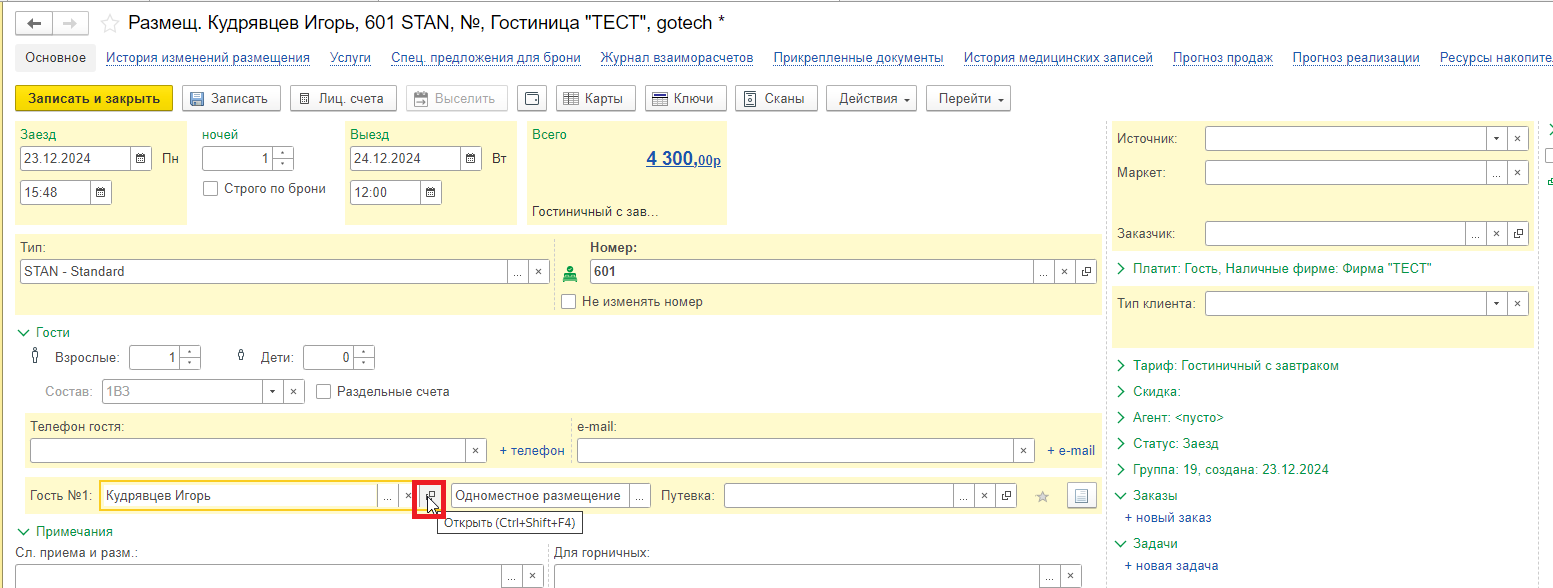Click the Ключи button
This screenshot has height=588, width=1553.
point(685,98)
